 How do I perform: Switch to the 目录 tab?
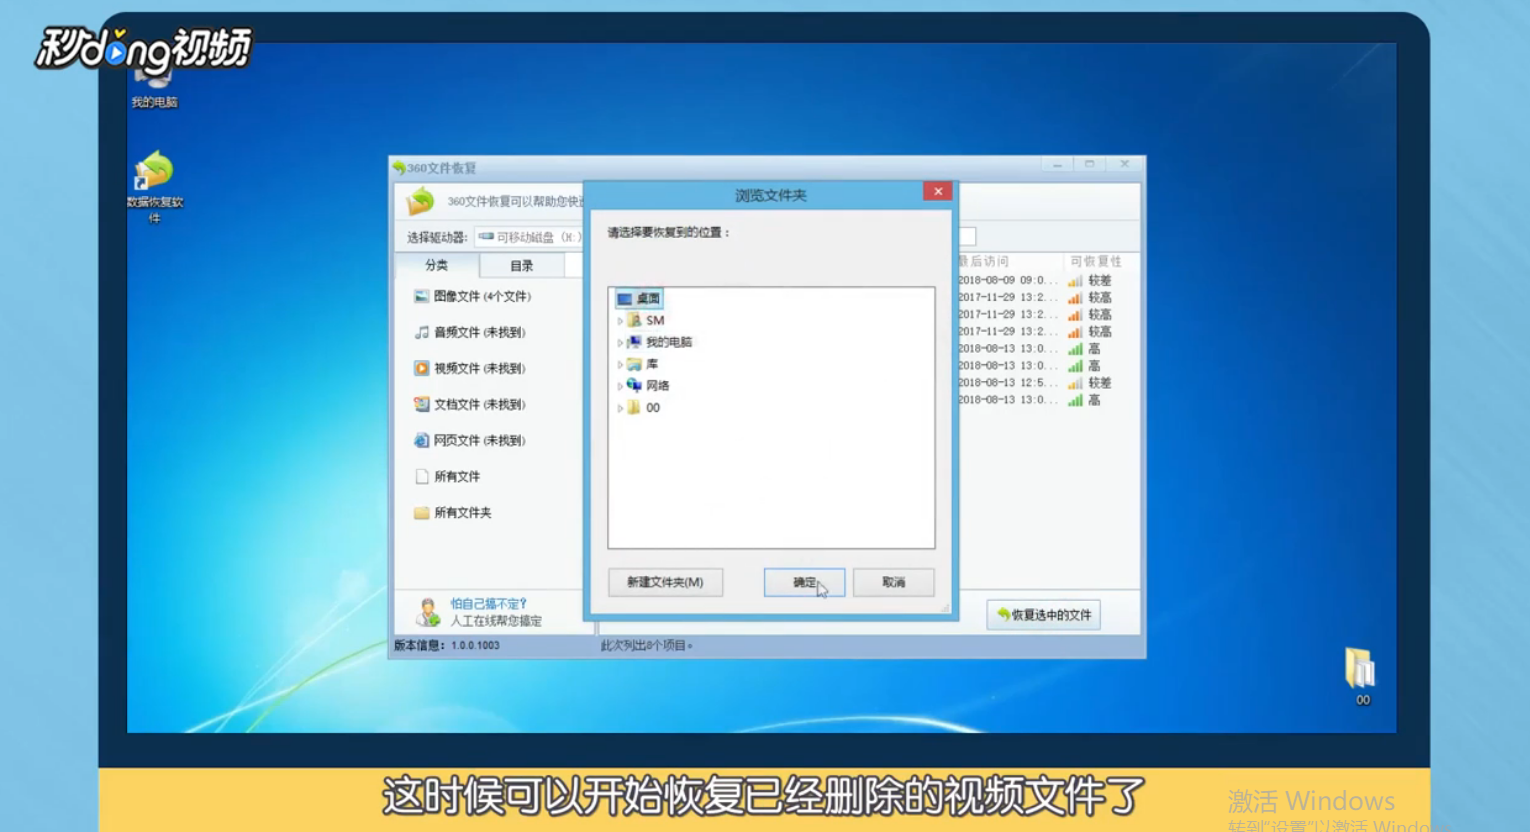click(x=522, y=266)
